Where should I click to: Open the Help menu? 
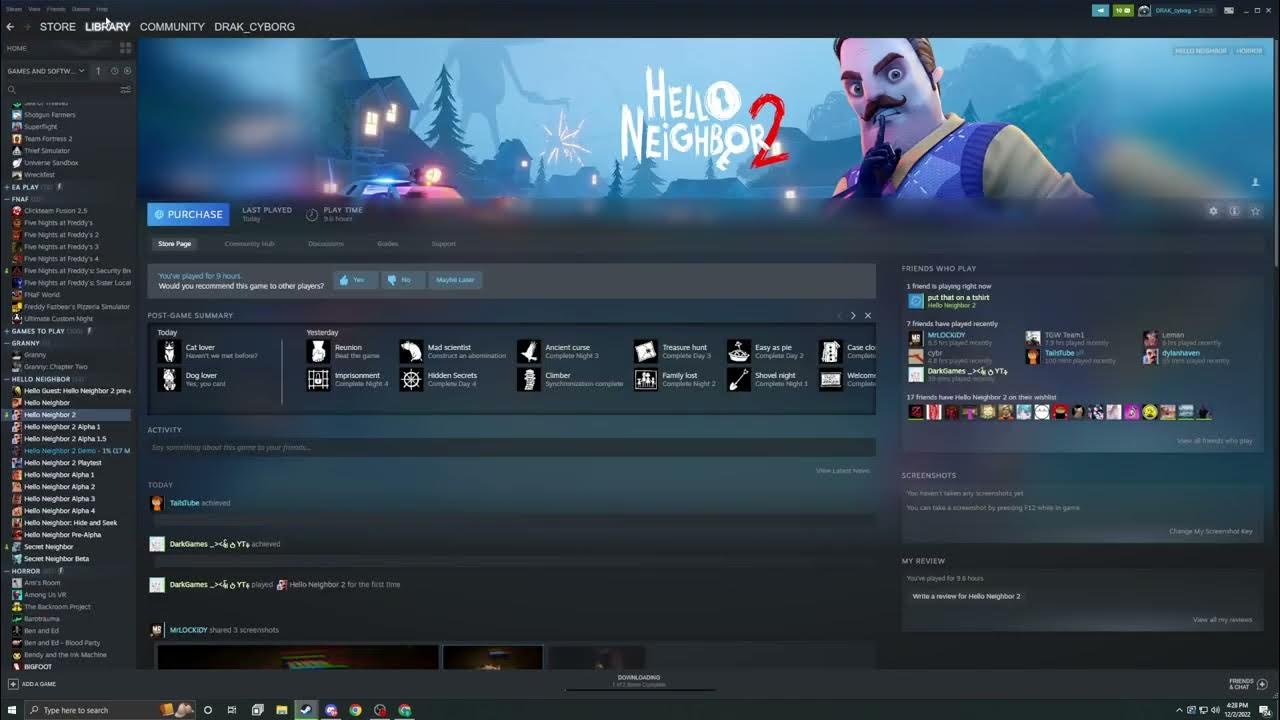pos(102,9)
